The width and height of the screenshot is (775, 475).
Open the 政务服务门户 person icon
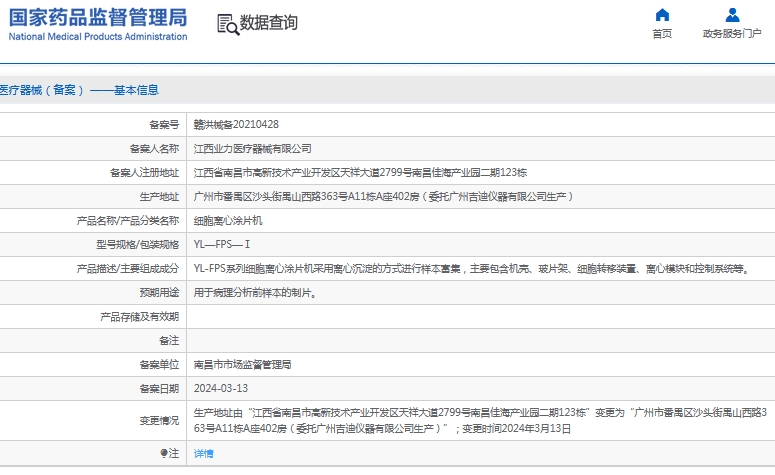click(x=732, y=15)
